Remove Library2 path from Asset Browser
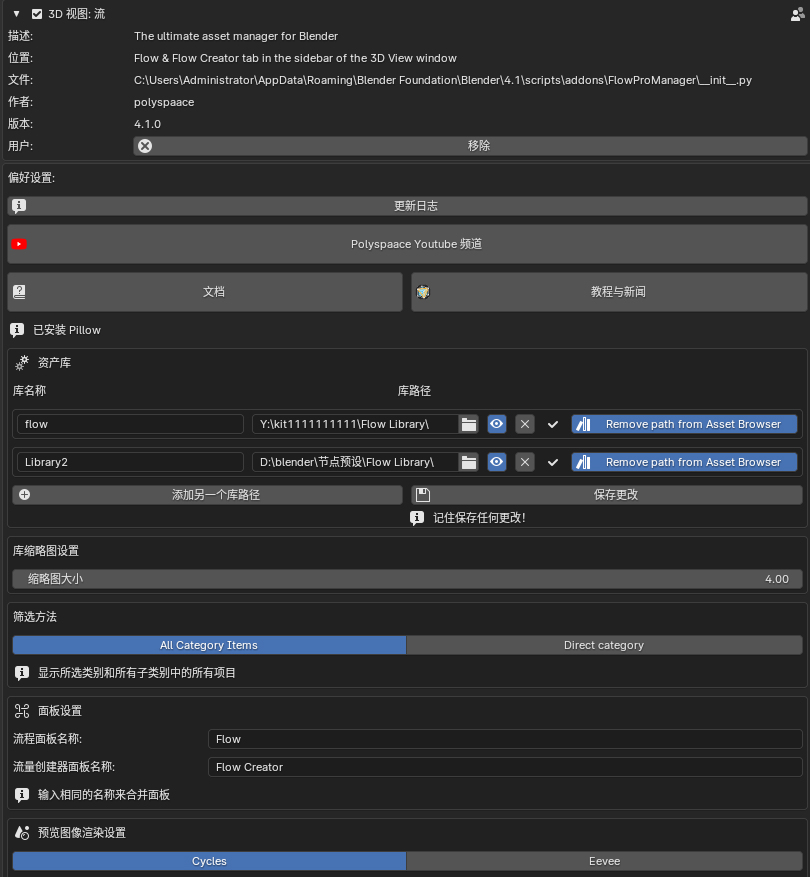This screenshot has width=810, height=877. [684, 462]
